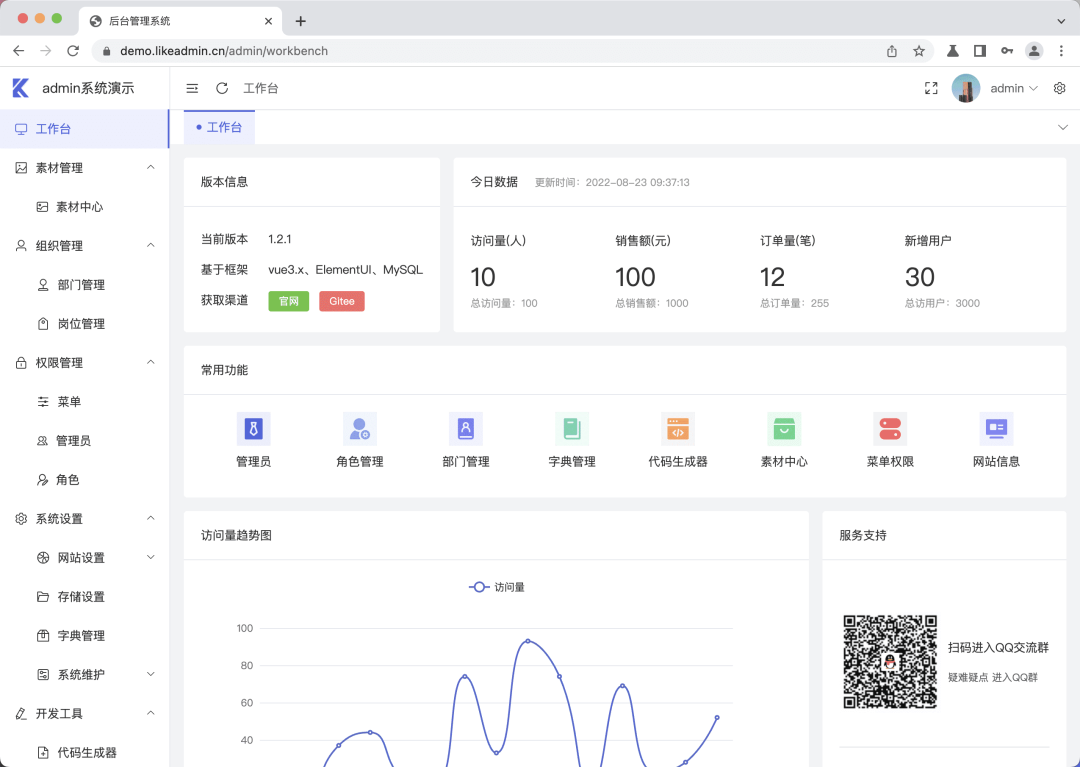Image resolution: width=1080 pixels, height=767 pixels.
Task: Click the 字典管理 shortcut icon in 常用功能
Action: click(572, 429)
